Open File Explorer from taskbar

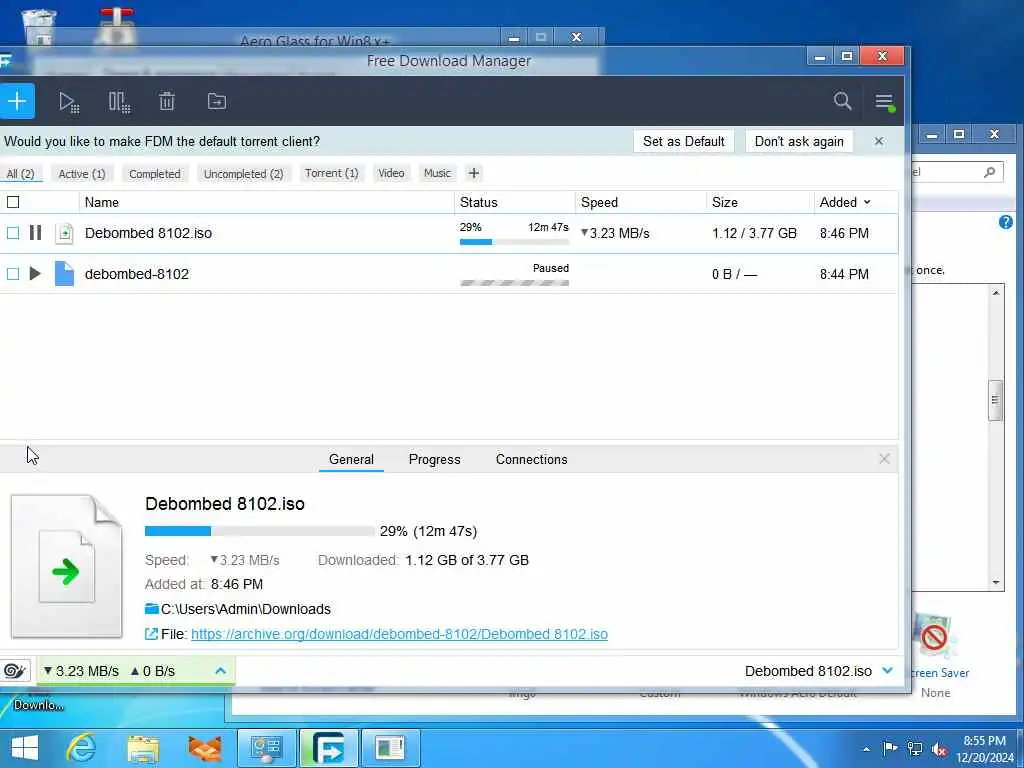[144, 748]
